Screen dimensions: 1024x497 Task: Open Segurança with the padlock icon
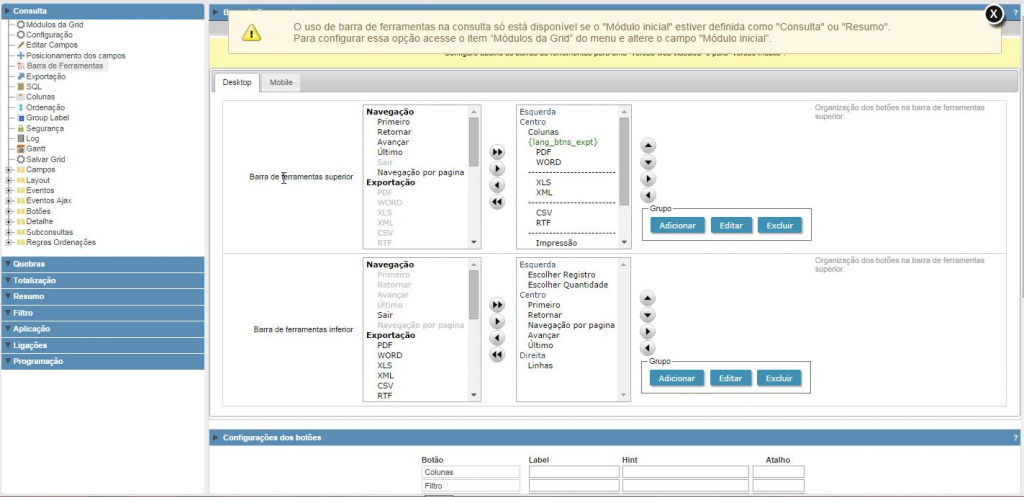click(x=44, y=128)
